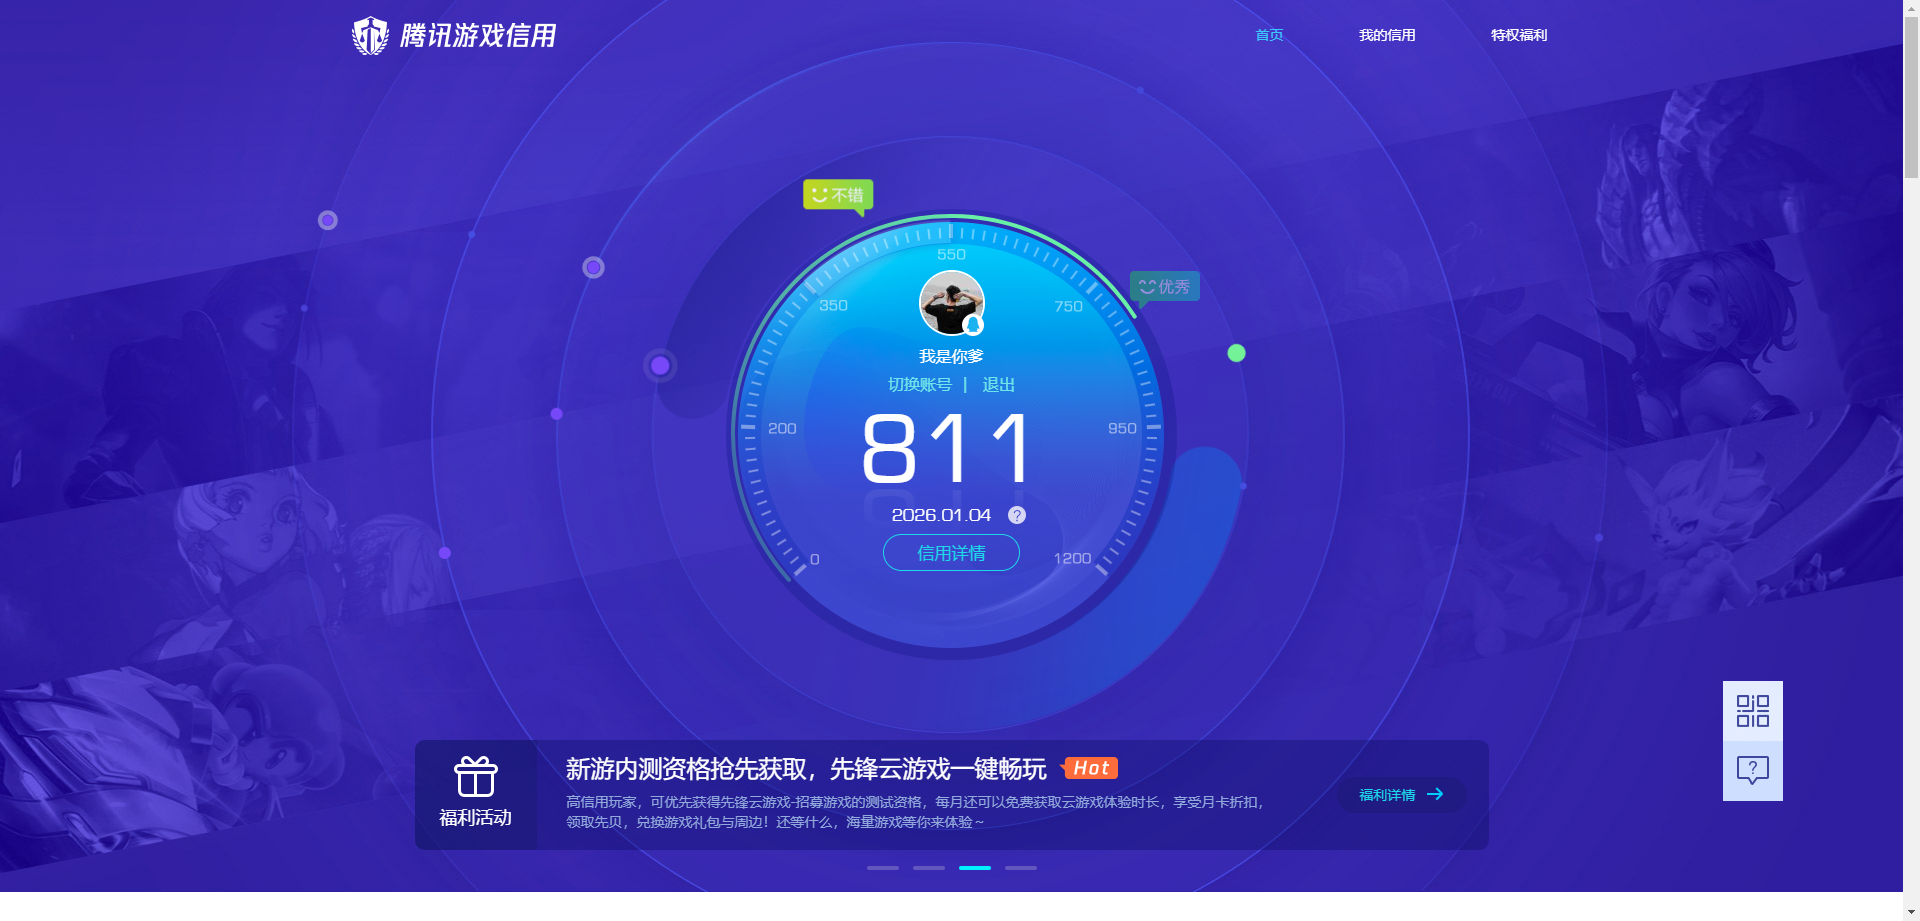Image resolution: width=1920 pixels, height=921 pixels.
Task: Click the 福利详情 button
Action: [1400, 794]
